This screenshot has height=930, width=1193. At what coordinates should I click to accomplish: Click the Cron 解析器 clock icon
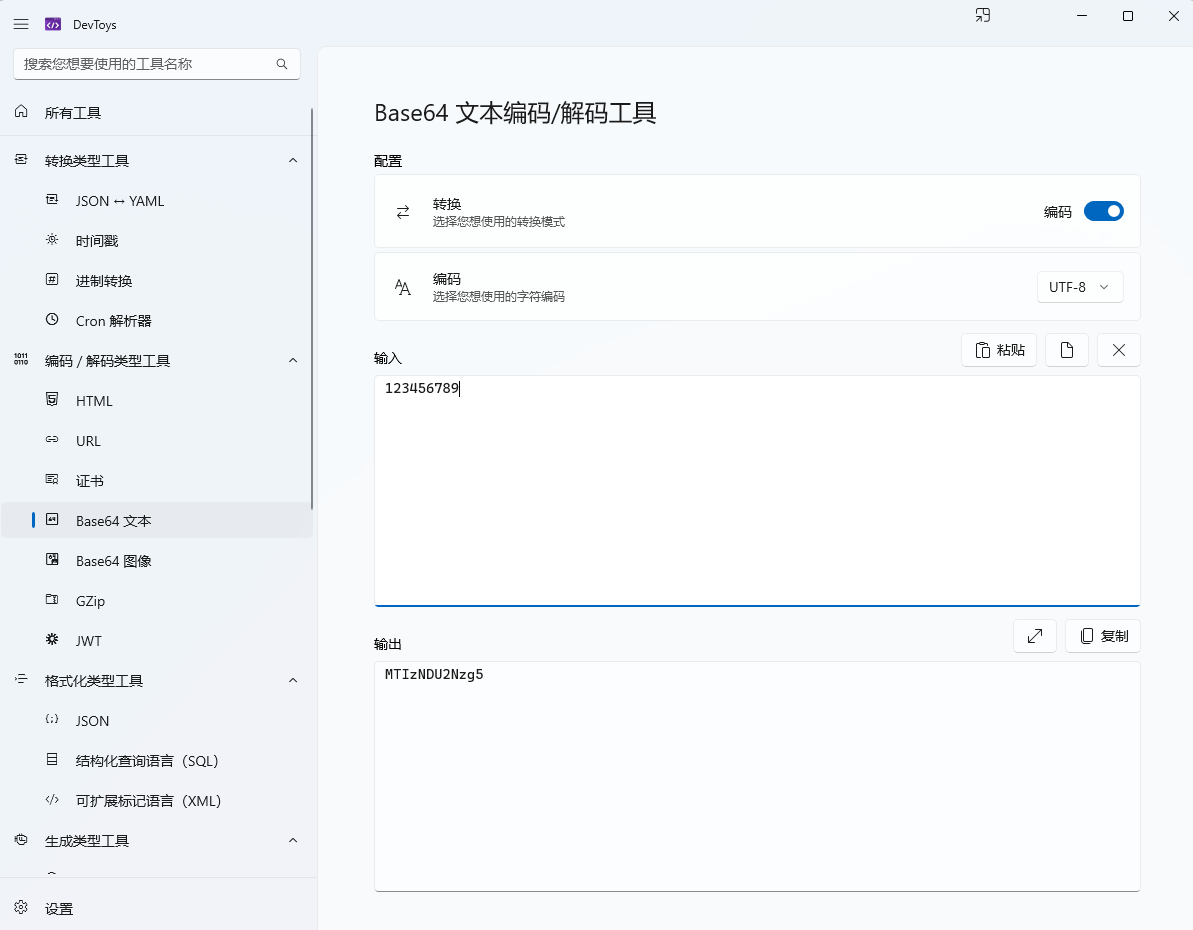click(52, 320)
